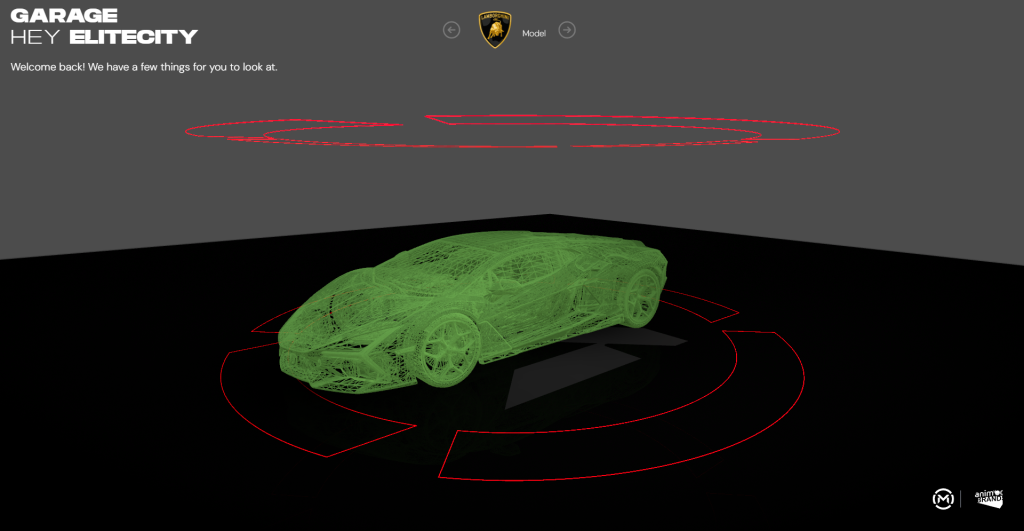Click the "Welcome back!" message text
1024x531 pixels.
tap(50, 67)
